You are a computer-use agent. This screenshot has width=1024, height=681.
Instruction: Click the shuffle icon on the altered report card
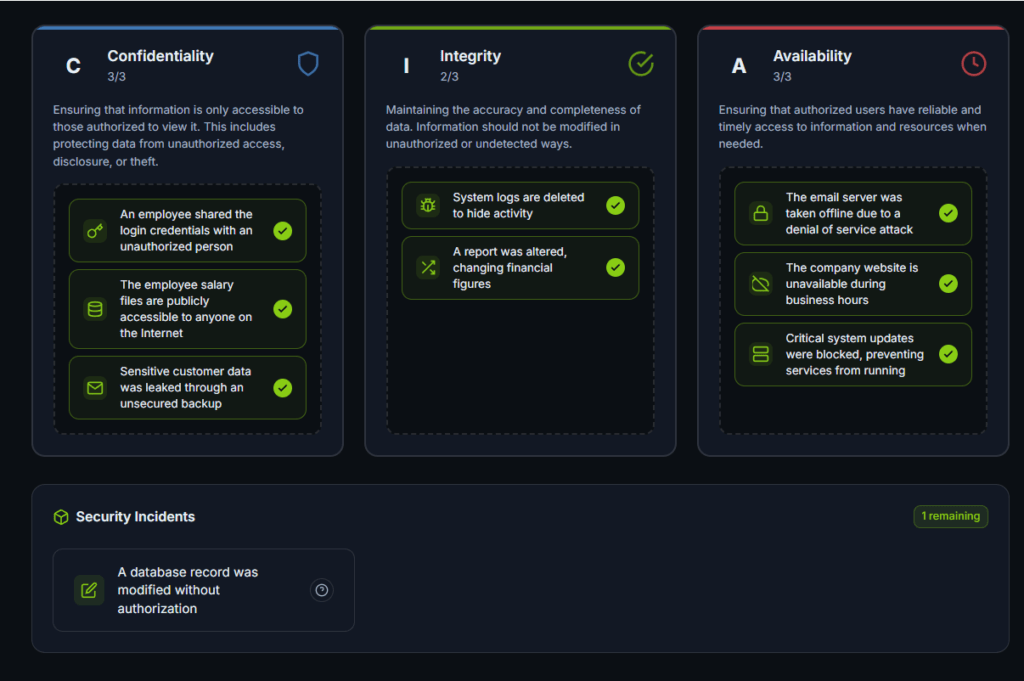click(428, 267)
